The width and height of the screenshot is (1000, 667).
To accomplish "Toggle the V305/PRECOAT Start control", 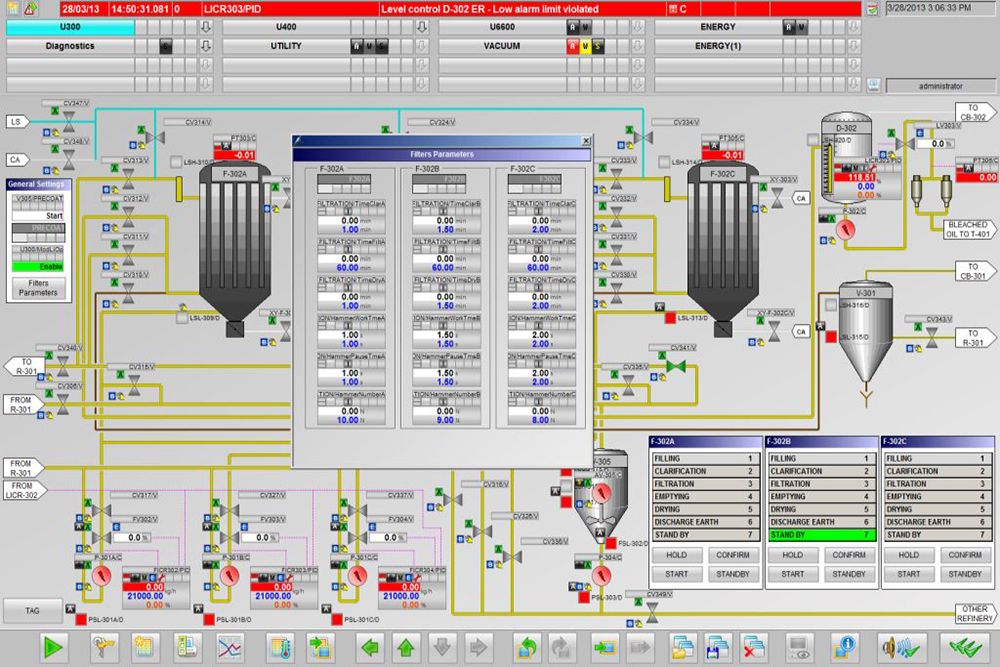I will pos(37,215).
